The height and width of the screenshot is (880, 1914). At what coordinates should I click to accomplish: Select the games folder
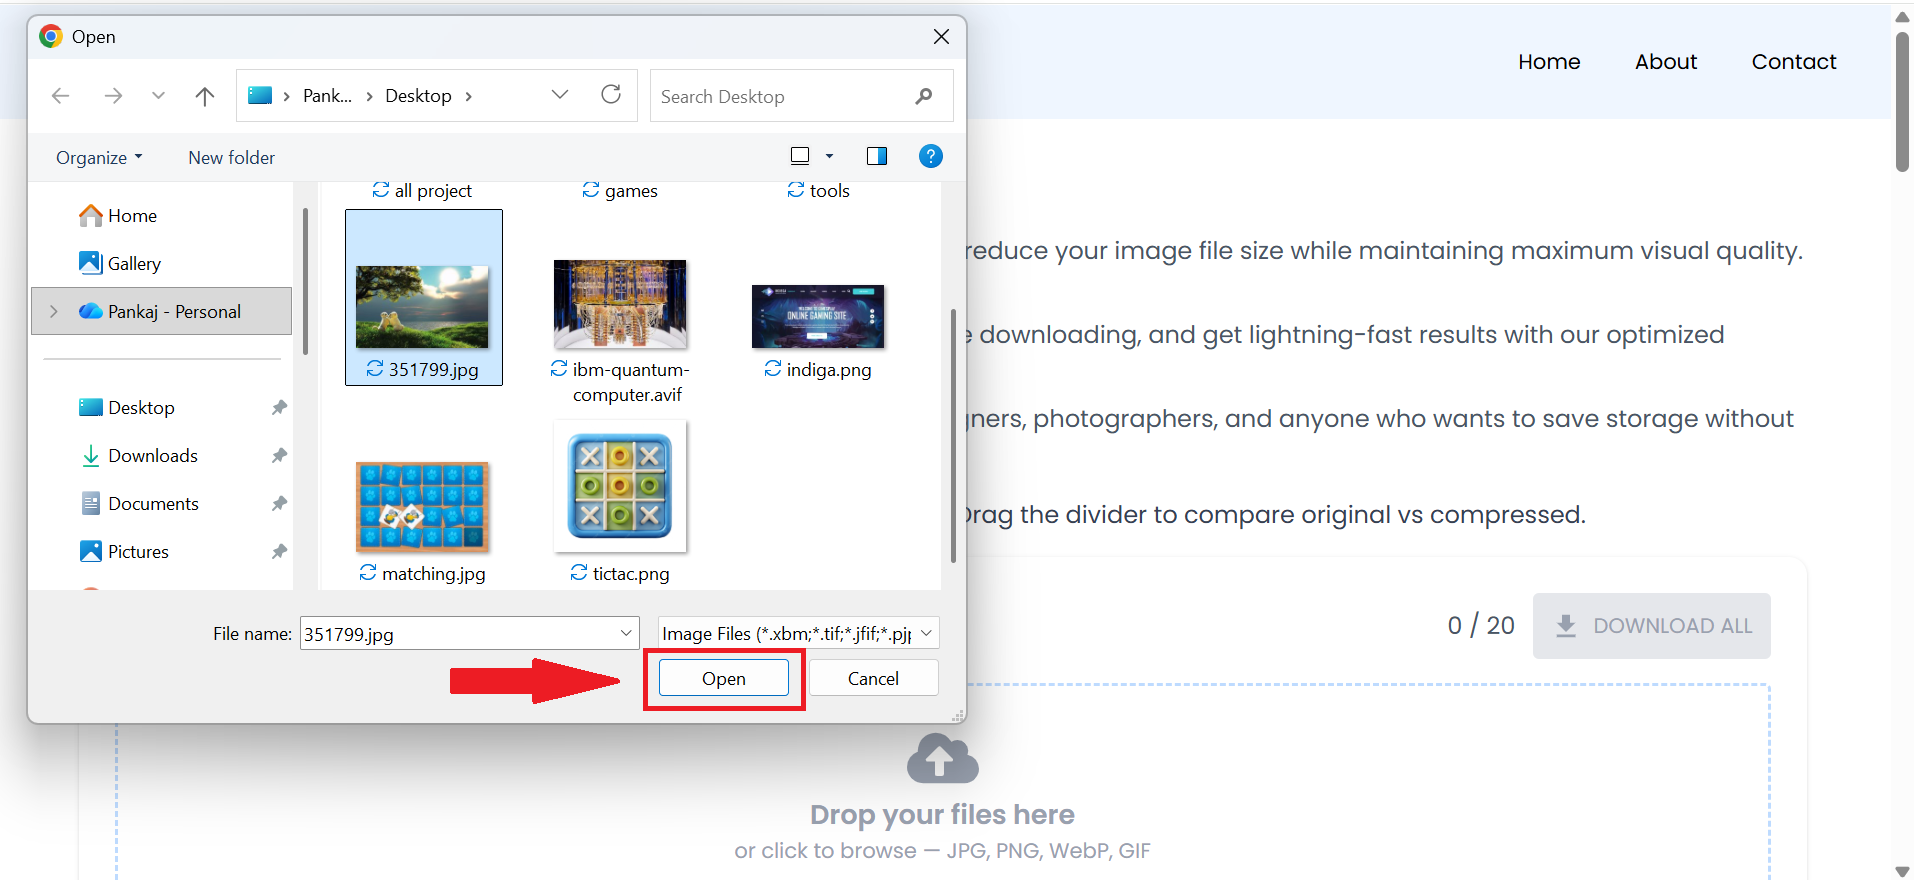point(620,191)
